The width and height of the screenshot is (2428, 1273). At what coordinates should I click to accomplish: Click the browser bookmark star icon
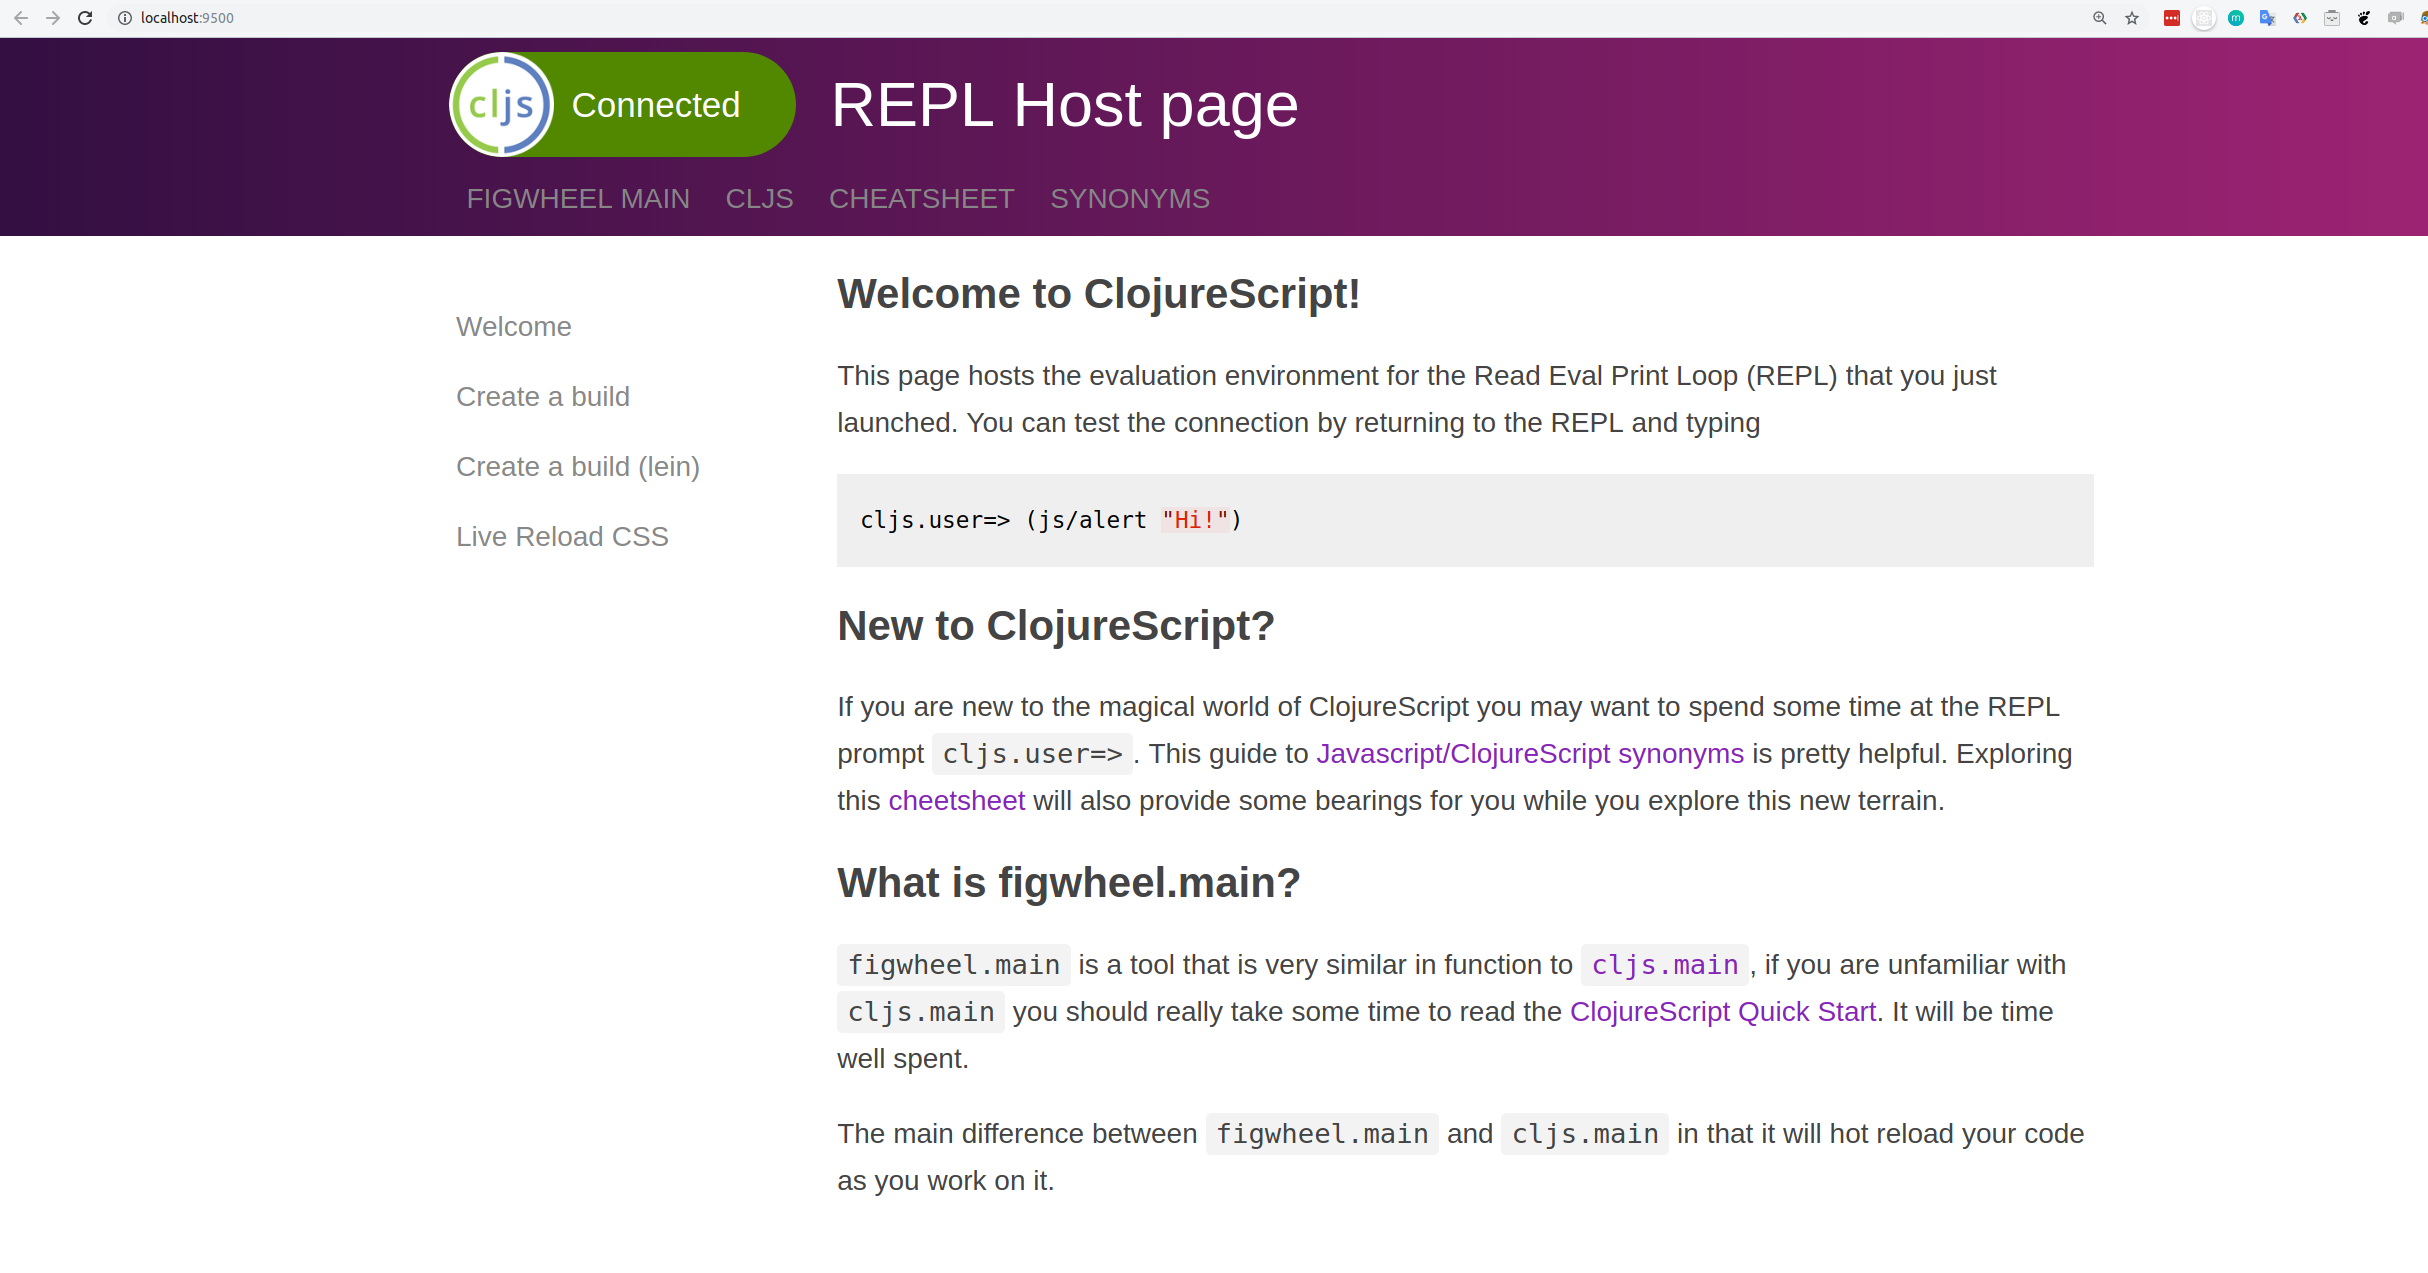pos(2131,18)
